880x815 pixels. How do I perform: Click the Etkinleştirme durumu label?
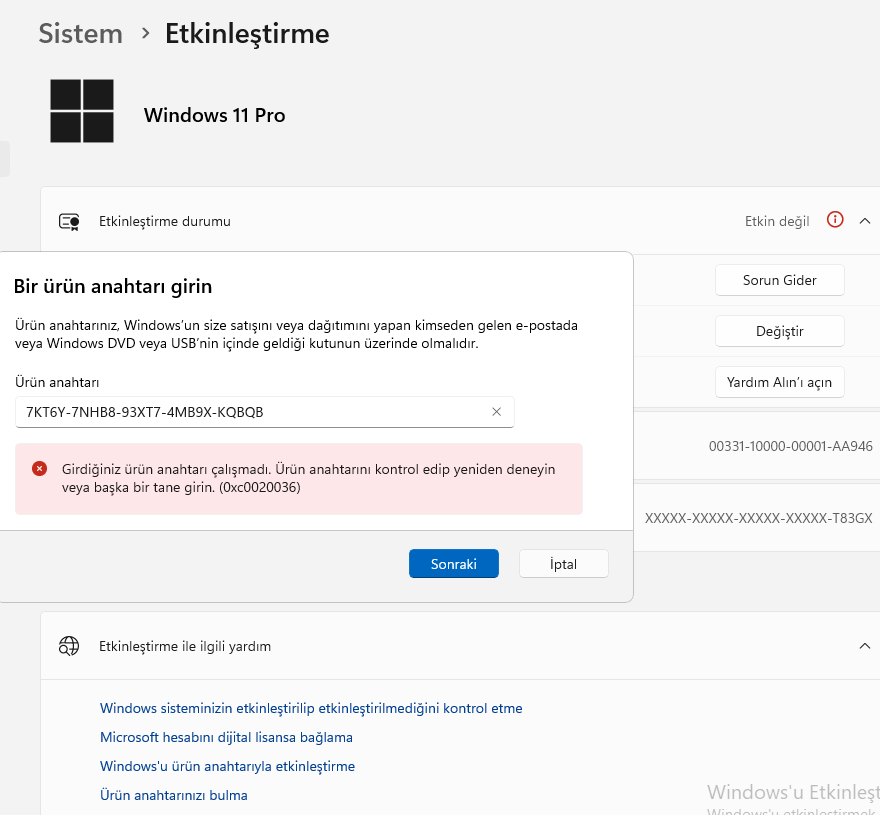click(x=164, y=222)
